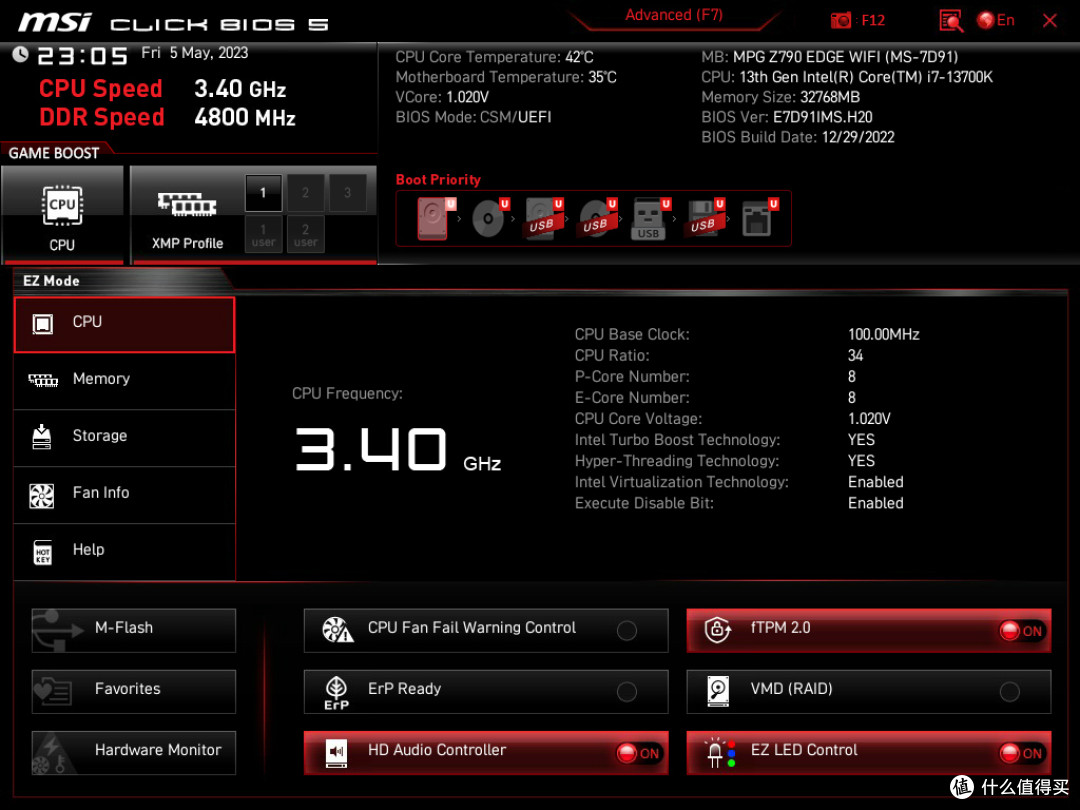The image size is (1080, 810).
Task: Select XMP user profile 1
Action: coord(263,234)
